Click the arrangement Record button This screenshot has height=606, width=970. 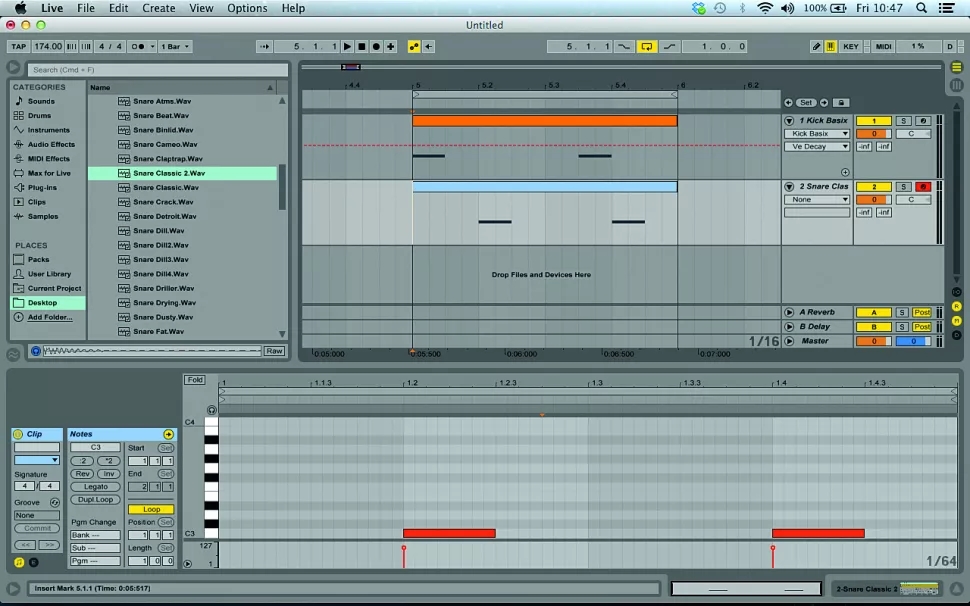(375, 47)
